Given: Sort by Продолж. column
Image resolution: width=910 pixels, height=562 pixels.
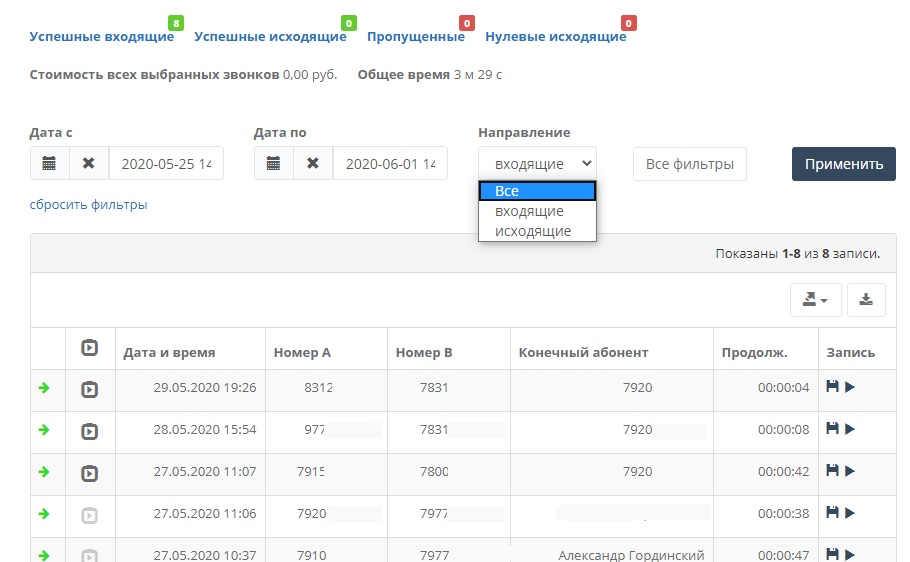Looking at the screenshot, I should click(x=754, y=352).
